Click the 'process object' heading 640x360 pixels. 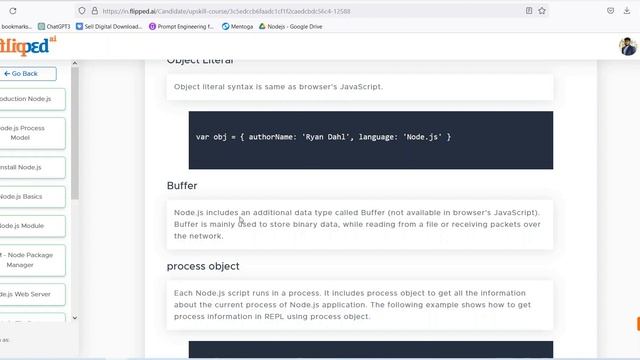pyautogui.click(x=203, y=266)
